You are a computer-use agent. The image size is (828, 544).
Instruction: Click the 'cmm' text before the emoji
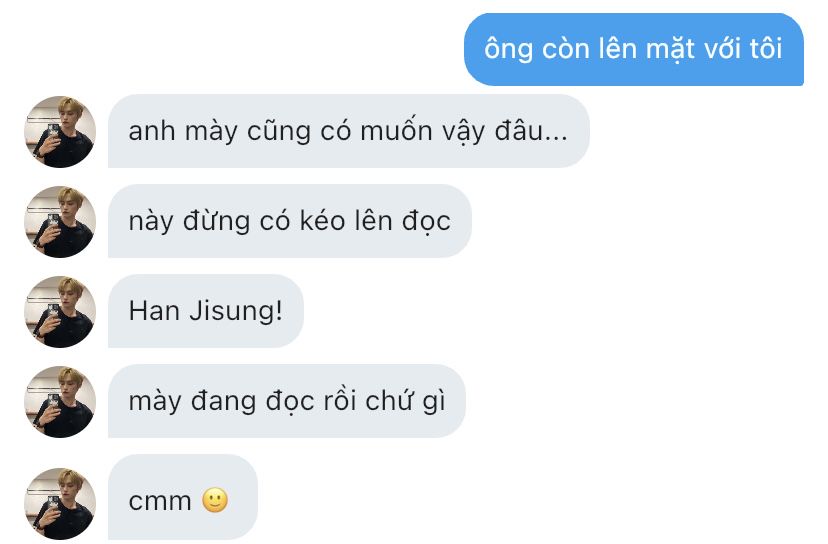point(160,501)
